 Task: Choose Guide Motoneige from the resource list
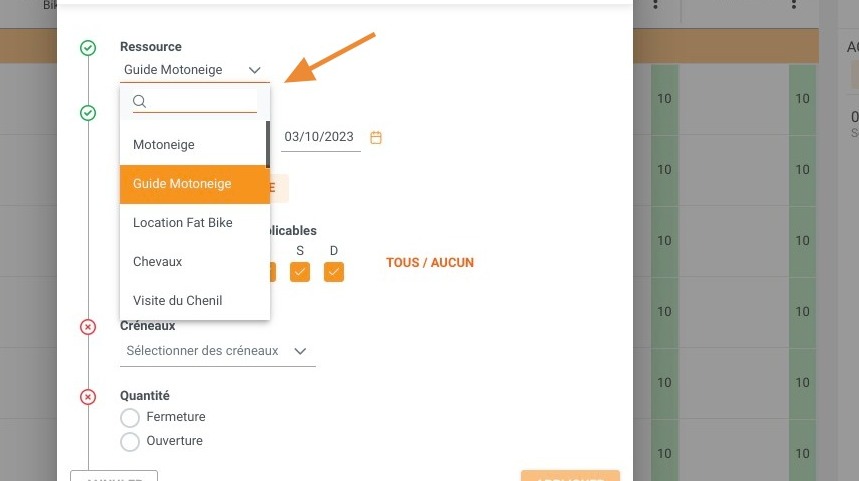click(194, 184)
